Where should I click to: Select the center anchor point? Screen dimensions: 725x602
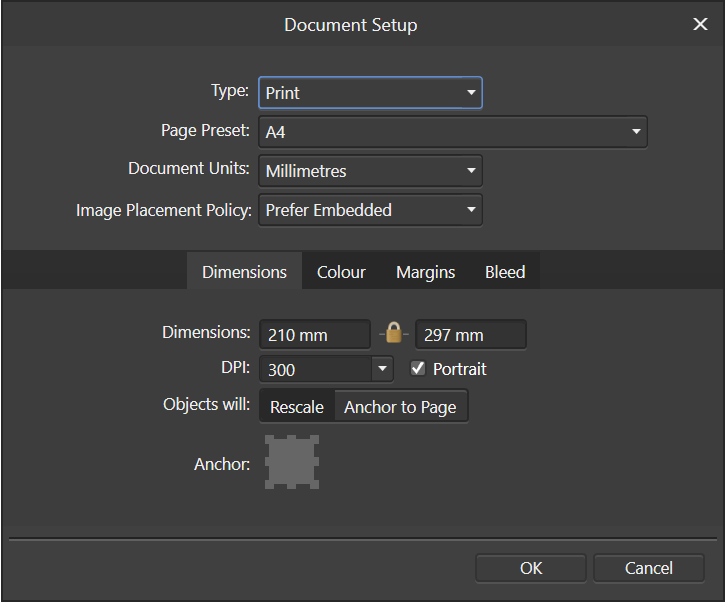[x=292, y=462]
